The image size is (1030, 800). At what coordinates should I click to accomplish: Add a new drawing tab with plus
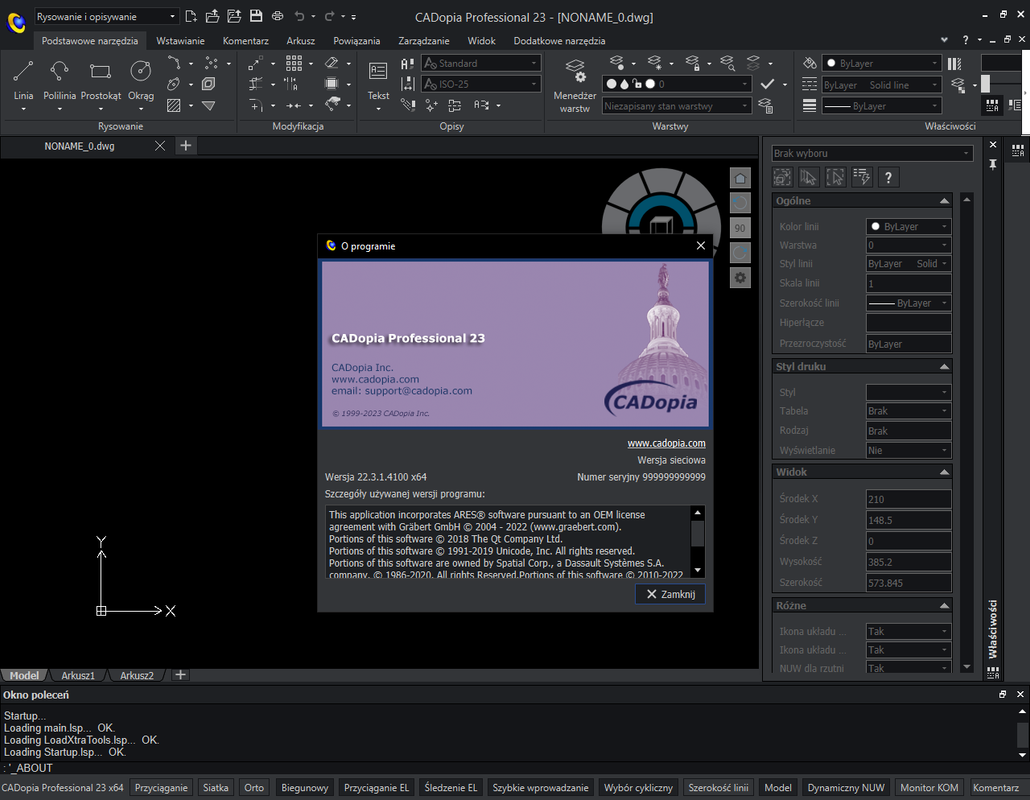click(186, 146)
